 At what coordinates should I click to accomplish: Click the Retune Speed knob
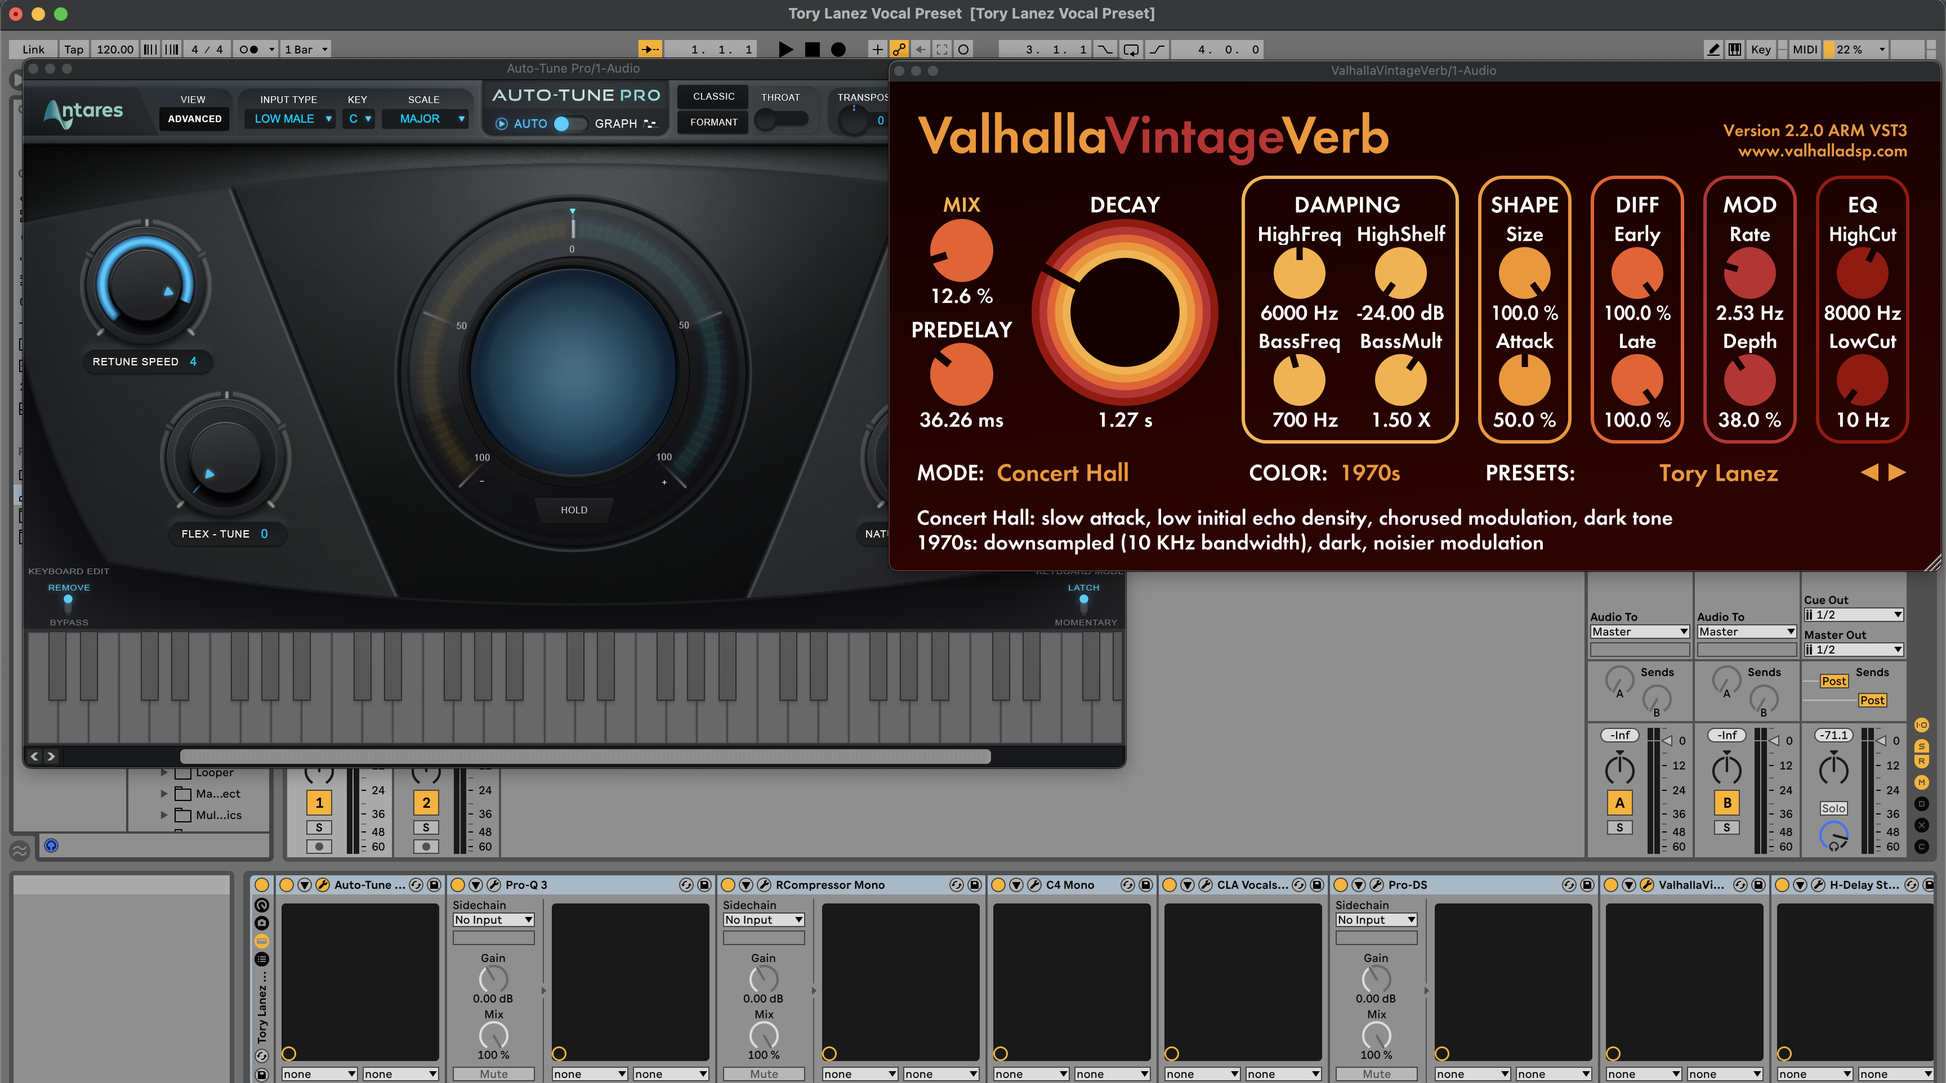click(x=146, y=286)
